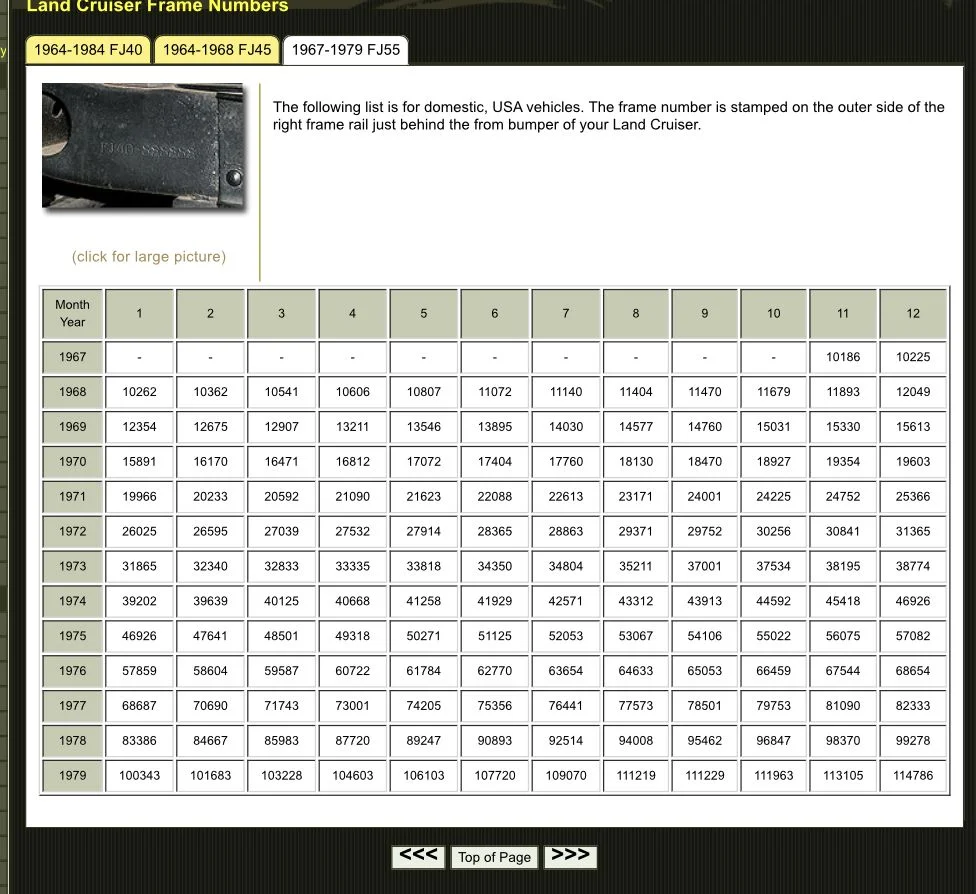The image size is (976, 894).
Task: Click the 1978 row header
Action: coord(73,741)
